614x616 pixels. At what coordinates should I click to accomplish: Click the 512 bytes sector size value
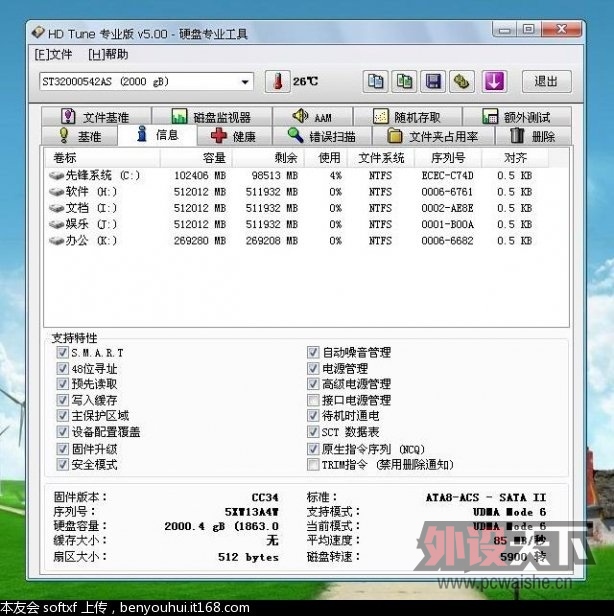click(248, 557)
